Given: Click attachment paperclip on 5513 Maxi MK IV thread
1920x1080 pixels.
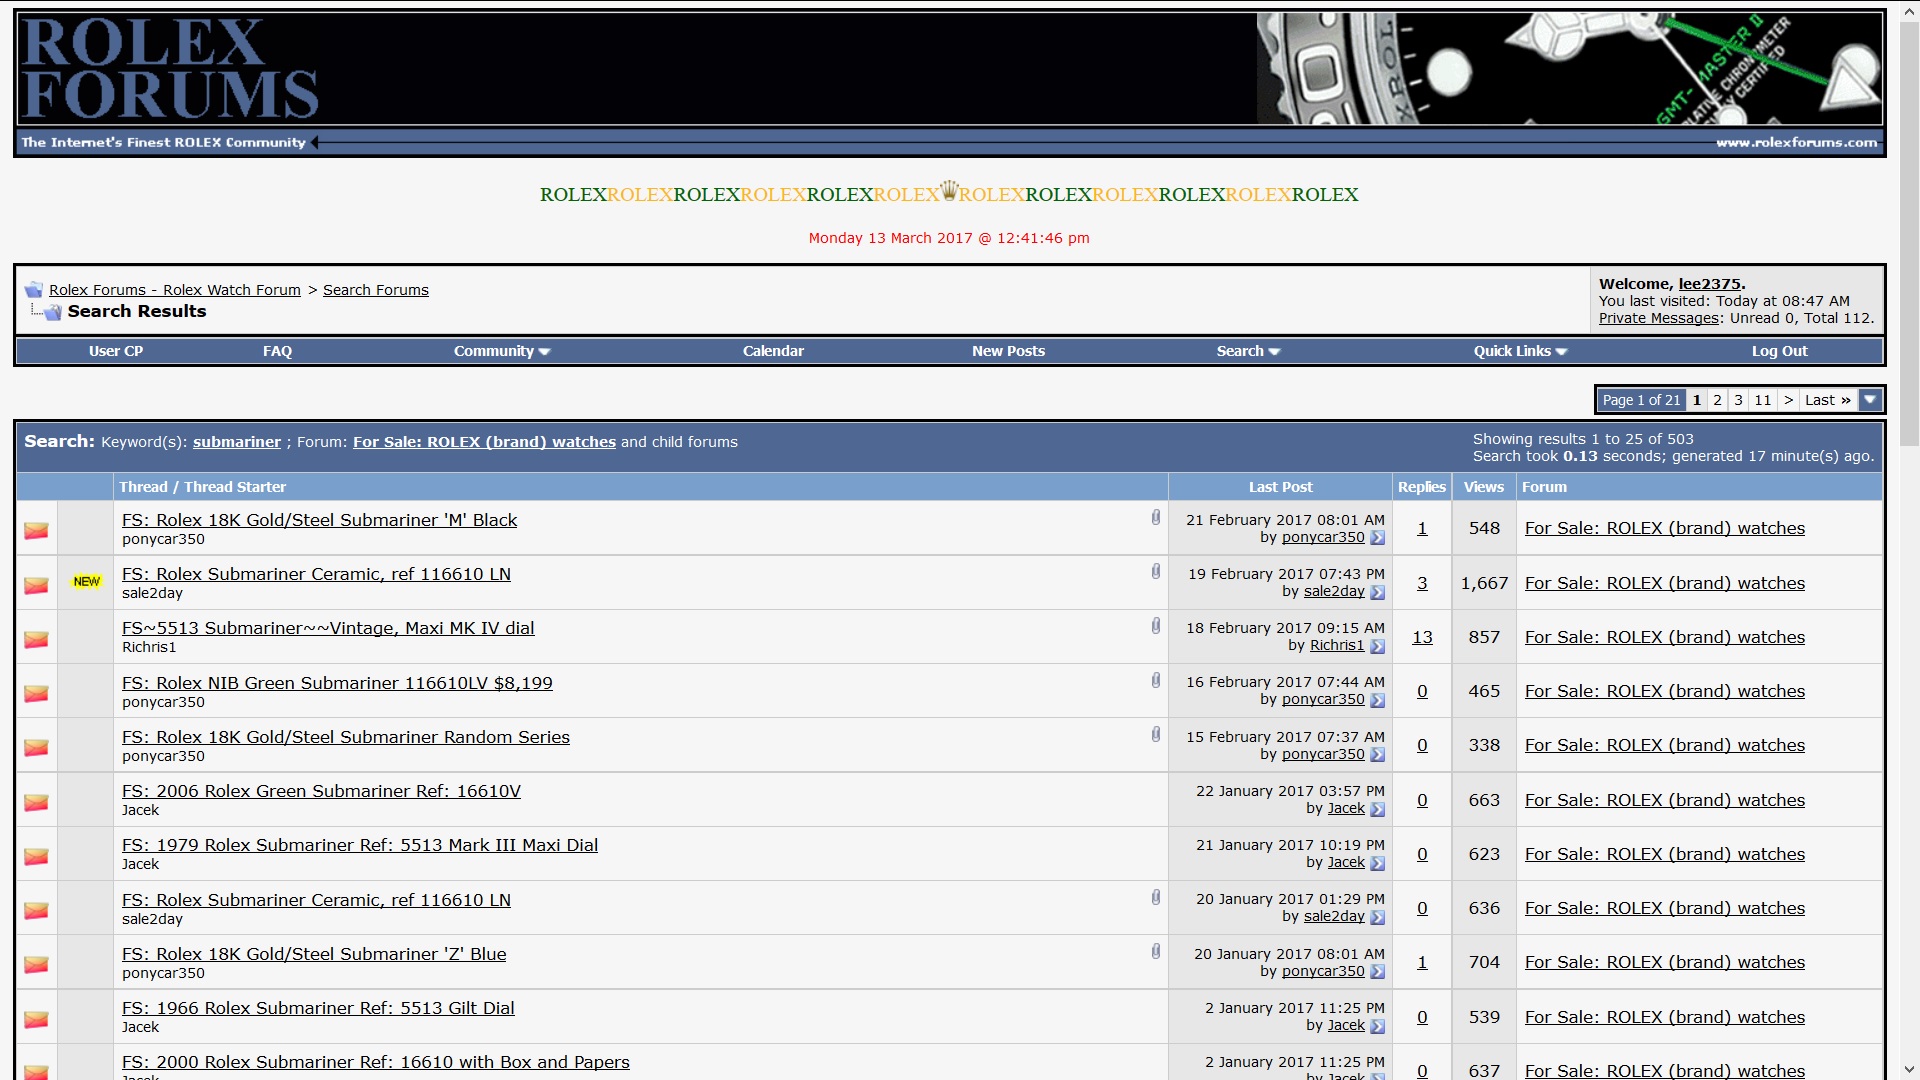Looking at the screenshot, I should click(x=1155, y=625).
